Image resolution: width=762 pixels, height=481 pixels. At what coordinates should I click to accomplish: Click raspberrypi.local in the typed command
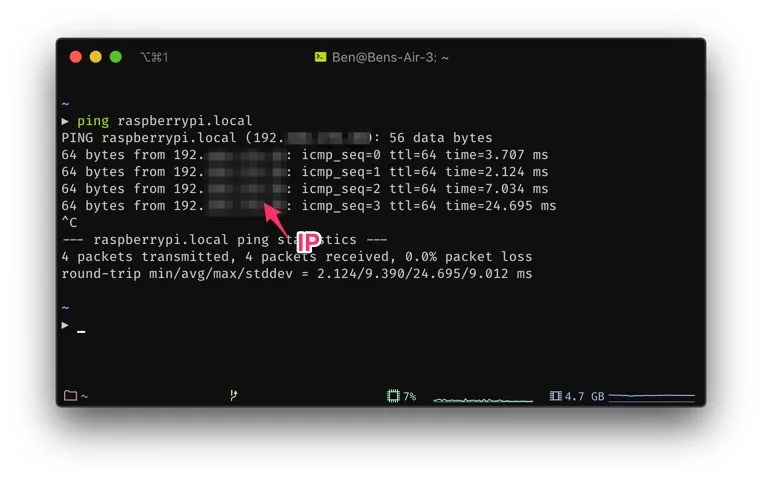[185, 120]
